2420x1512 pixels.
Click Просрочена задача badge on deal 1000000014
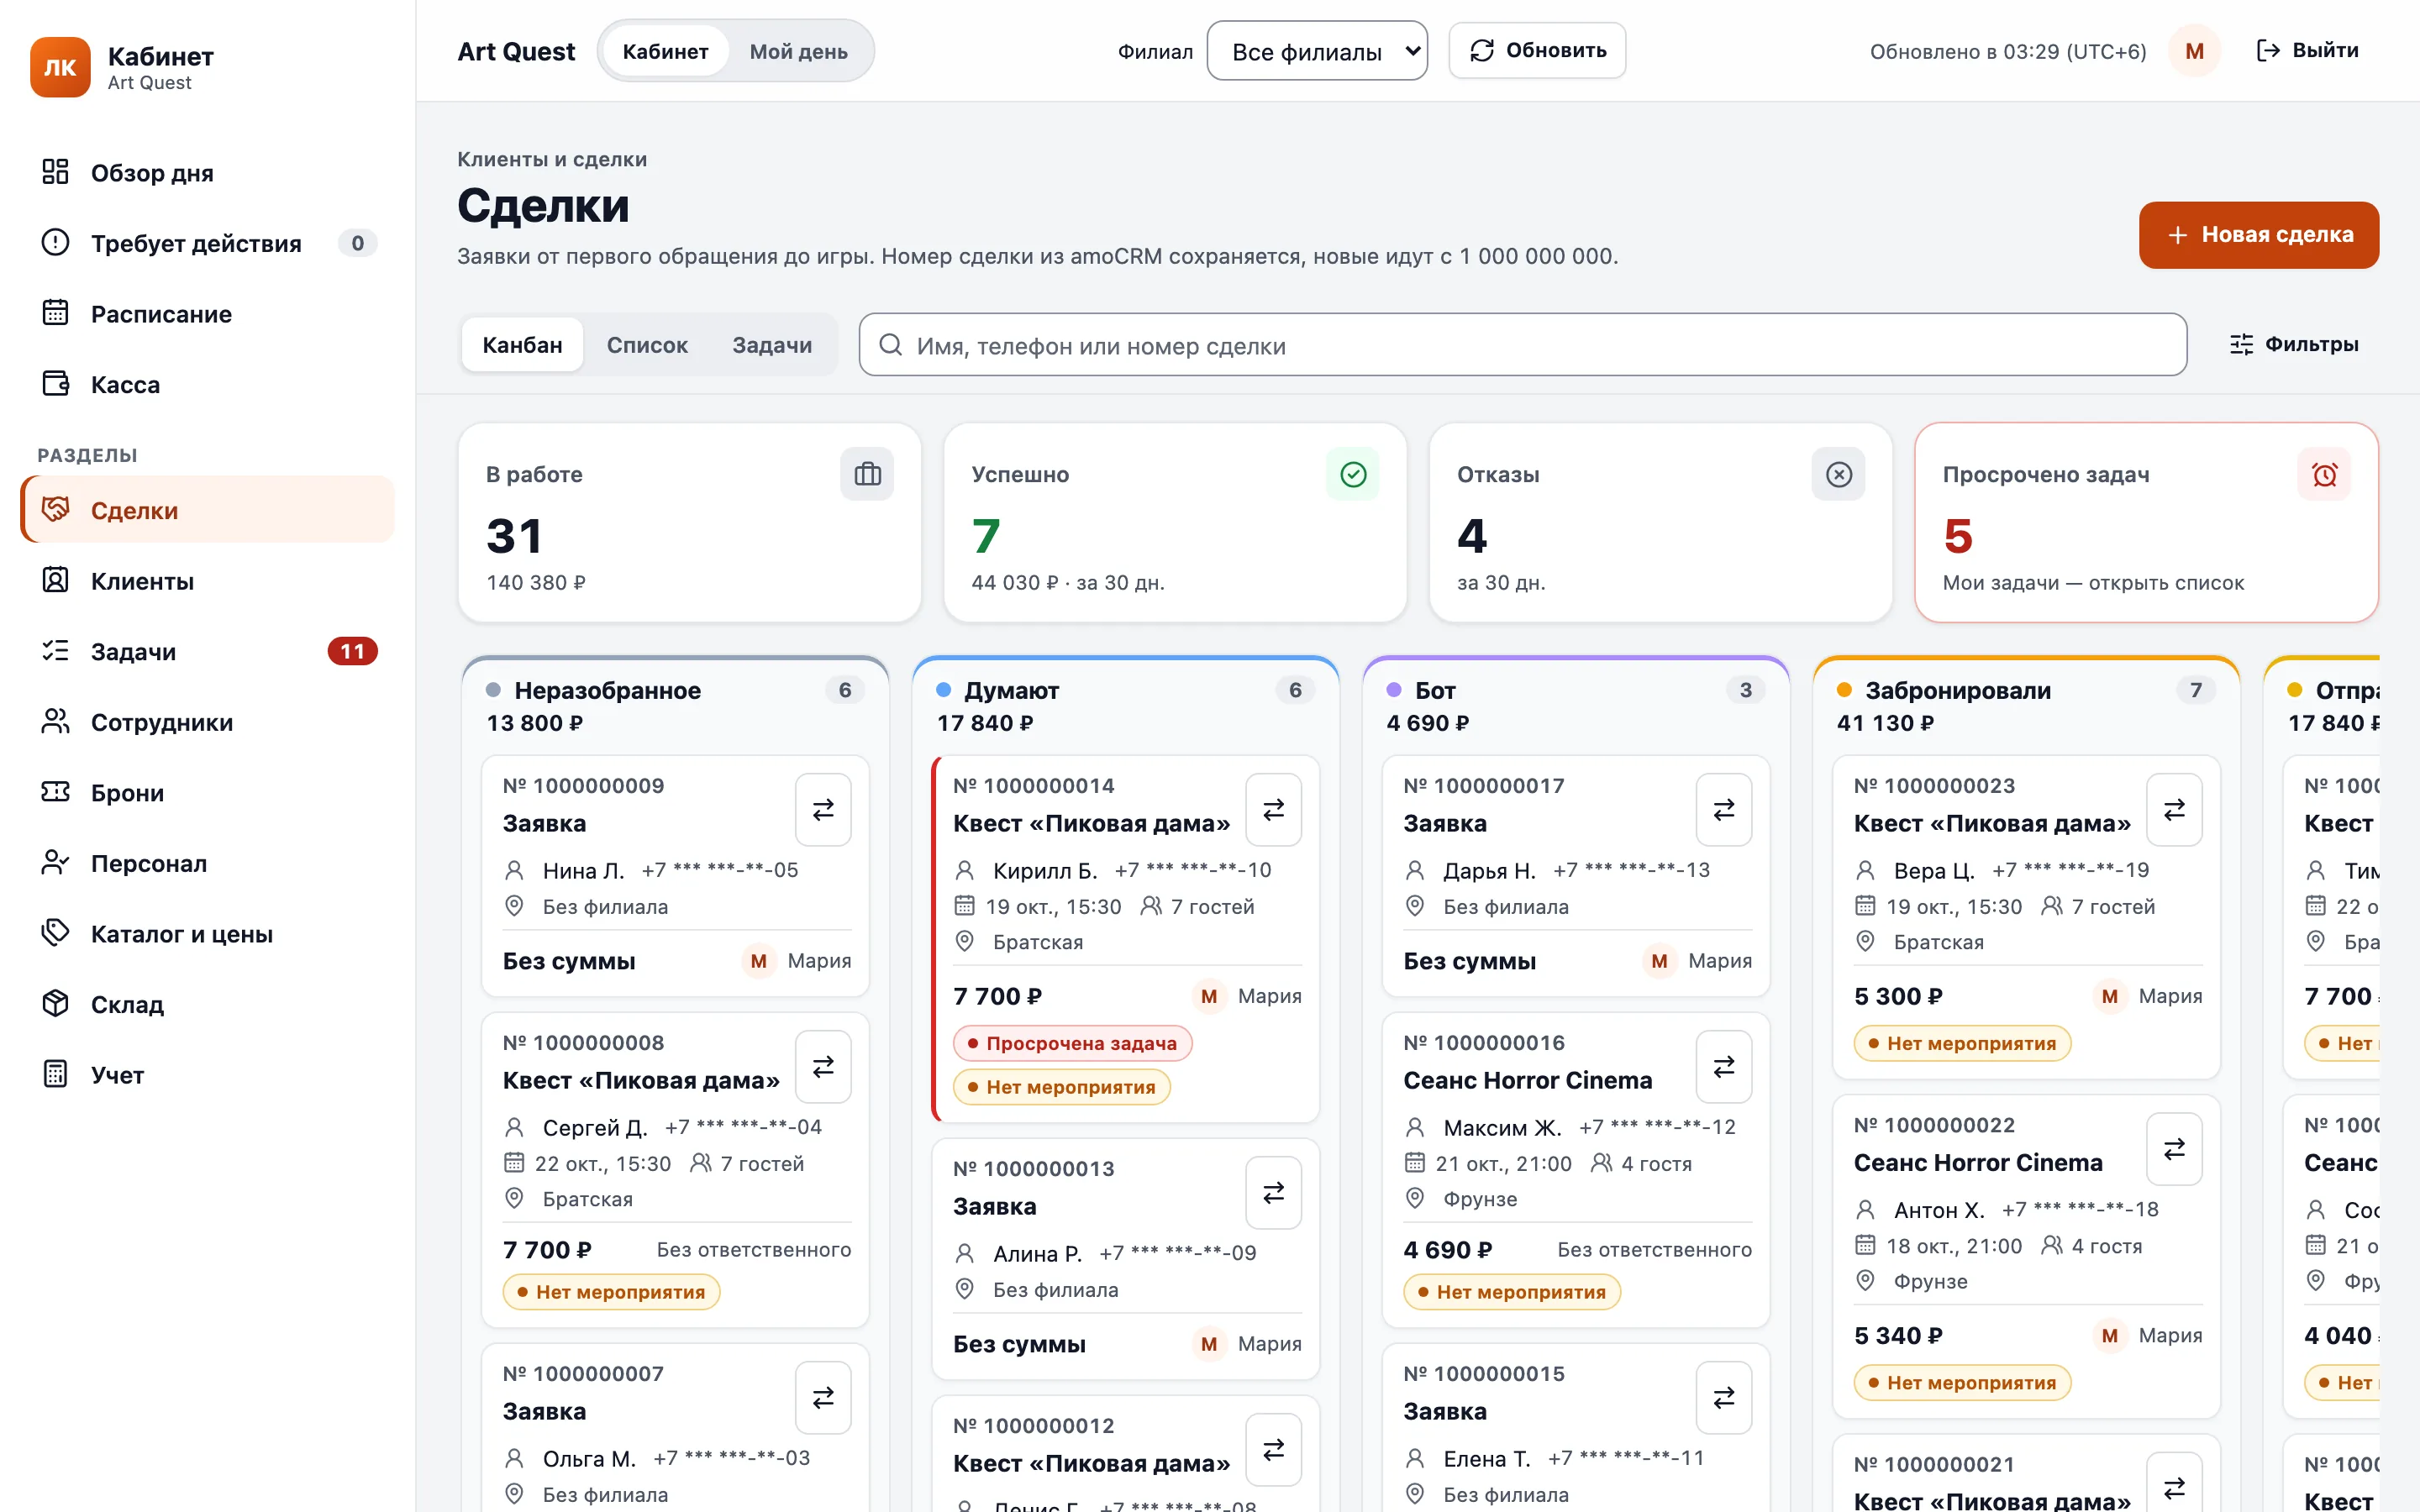(1072, 1043)
